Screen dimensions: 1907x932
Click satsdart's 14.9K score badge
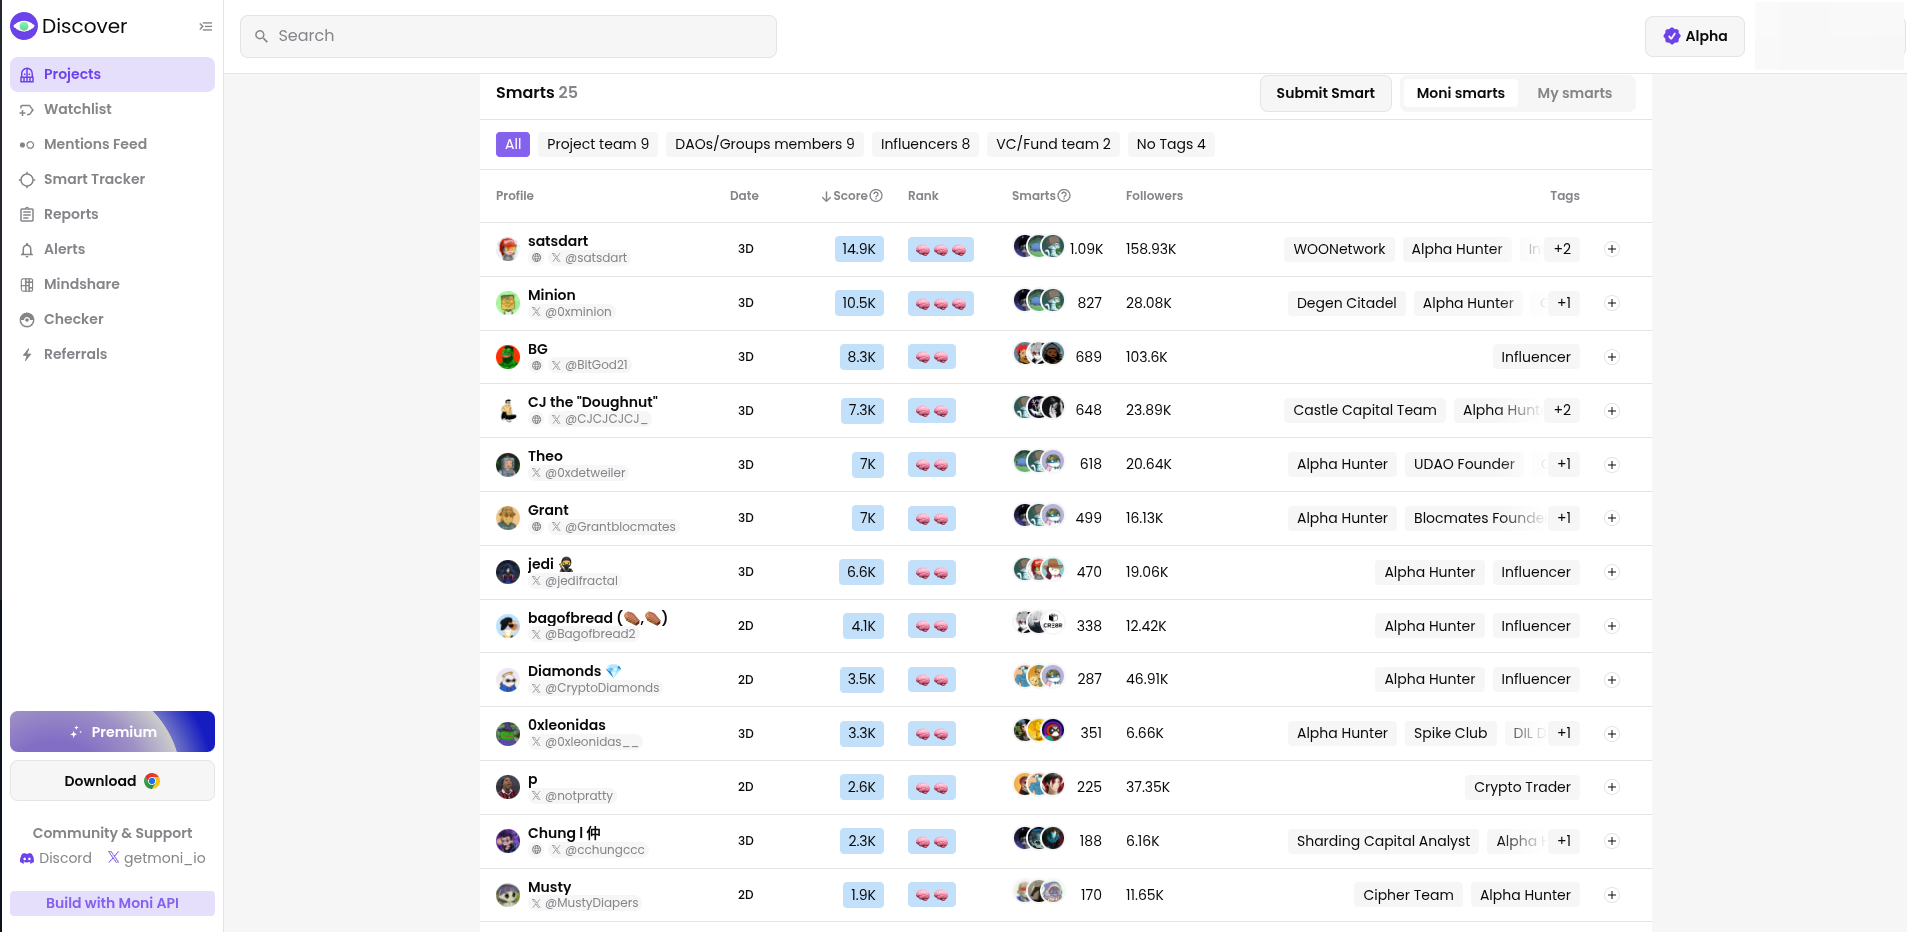tap(858, 249)
